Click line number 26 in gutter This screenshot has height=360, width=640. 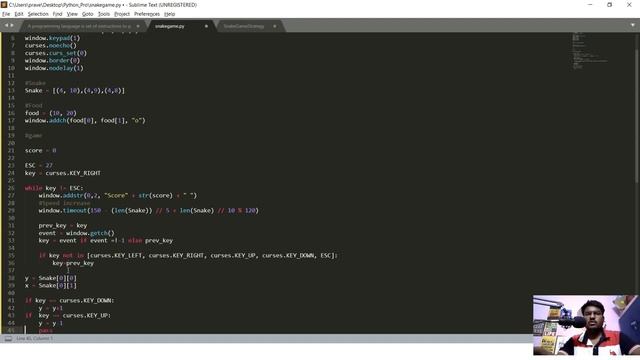[11, 188]
